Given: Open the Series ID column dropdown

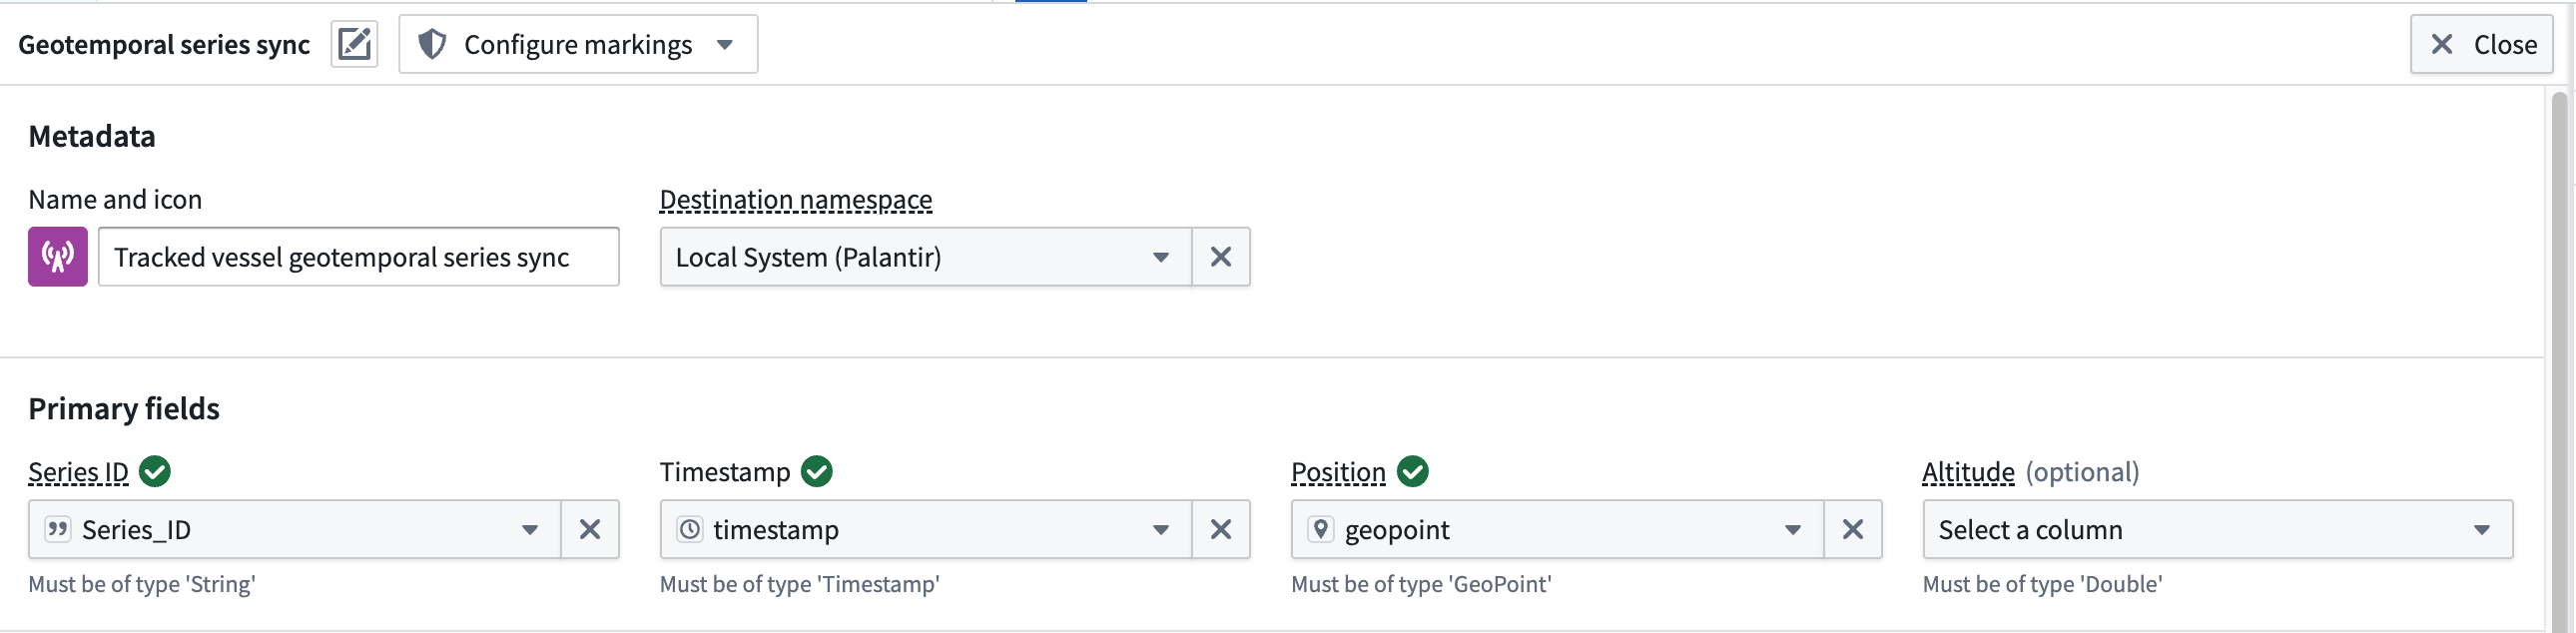Looking at the screenshot, I should coord(295,529).
